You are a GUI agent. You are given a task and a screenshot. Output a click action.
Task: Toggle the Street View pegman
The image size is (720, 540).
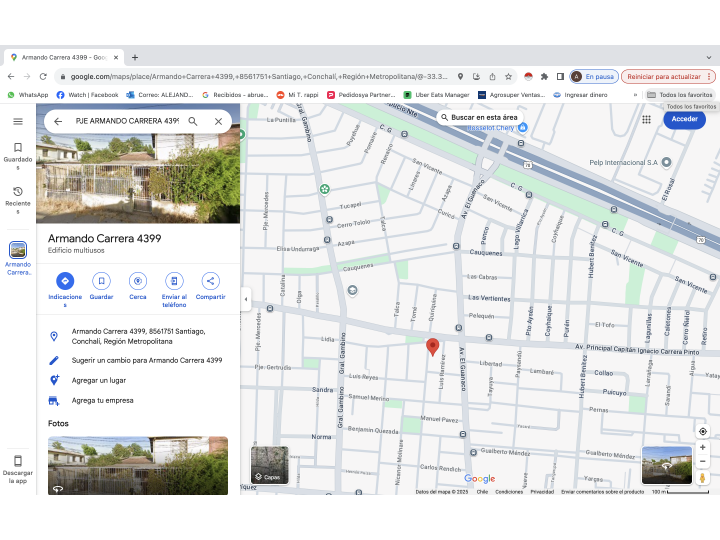point(703,477)
